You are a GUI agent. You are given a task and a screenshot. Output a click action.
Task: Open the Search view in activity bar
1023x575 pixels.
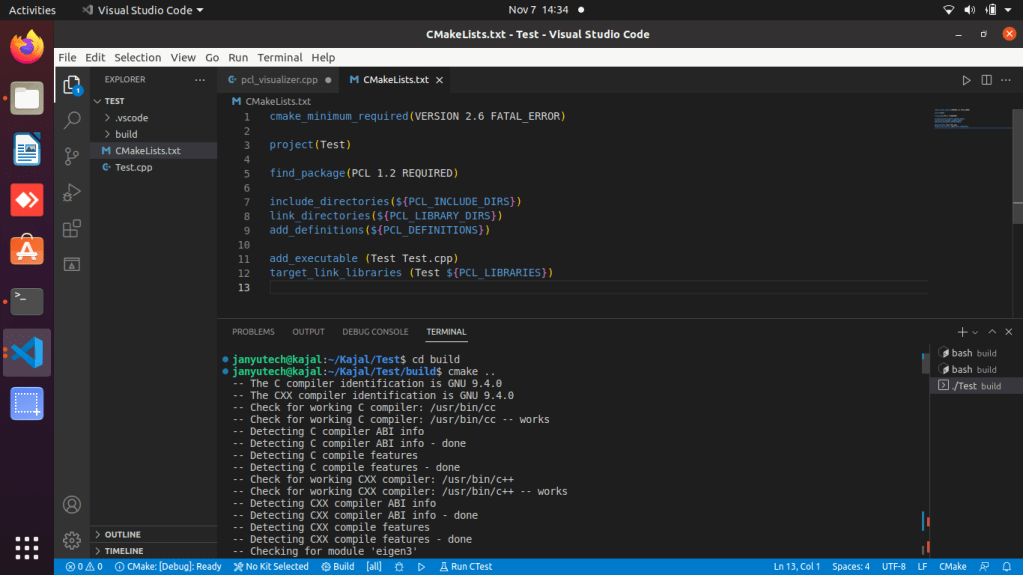pyautogui.click(x=72, y=121)
